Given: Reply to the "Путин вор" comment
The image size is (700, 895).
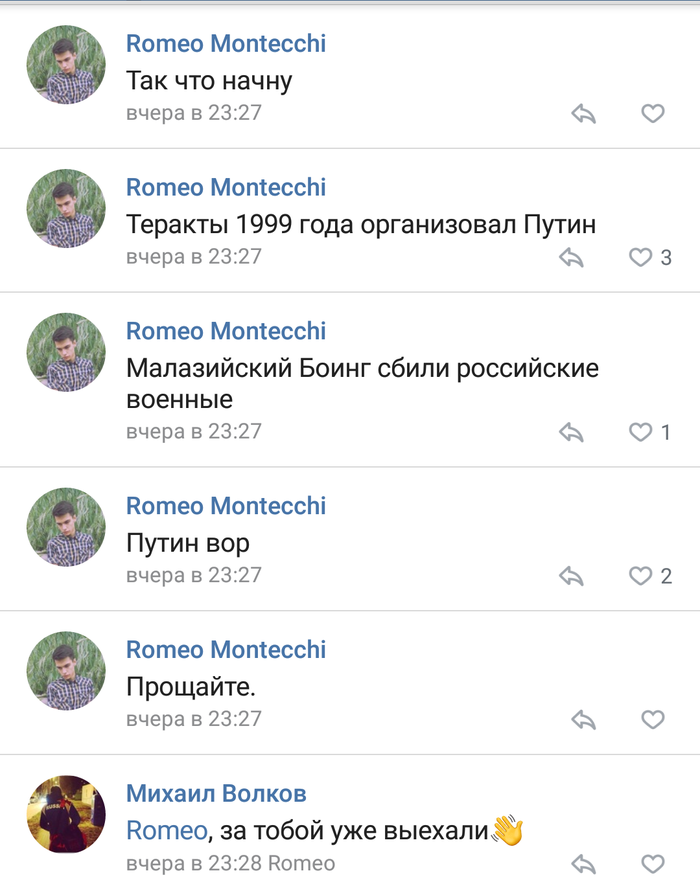Looking at the screenshot, I should [x=571, y=576].
